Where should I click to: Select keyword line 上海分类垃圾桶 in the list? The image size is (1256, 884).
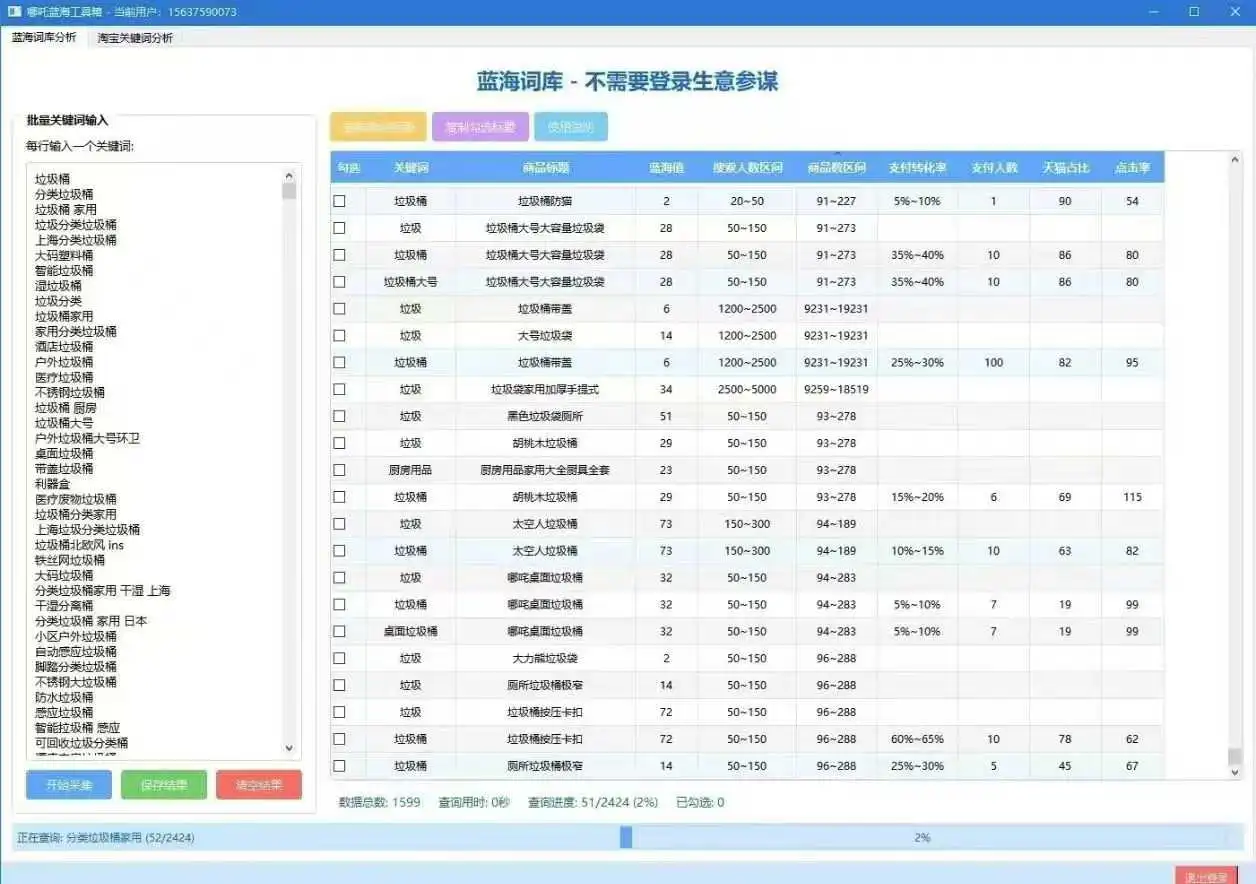click(x=75, y=240)
